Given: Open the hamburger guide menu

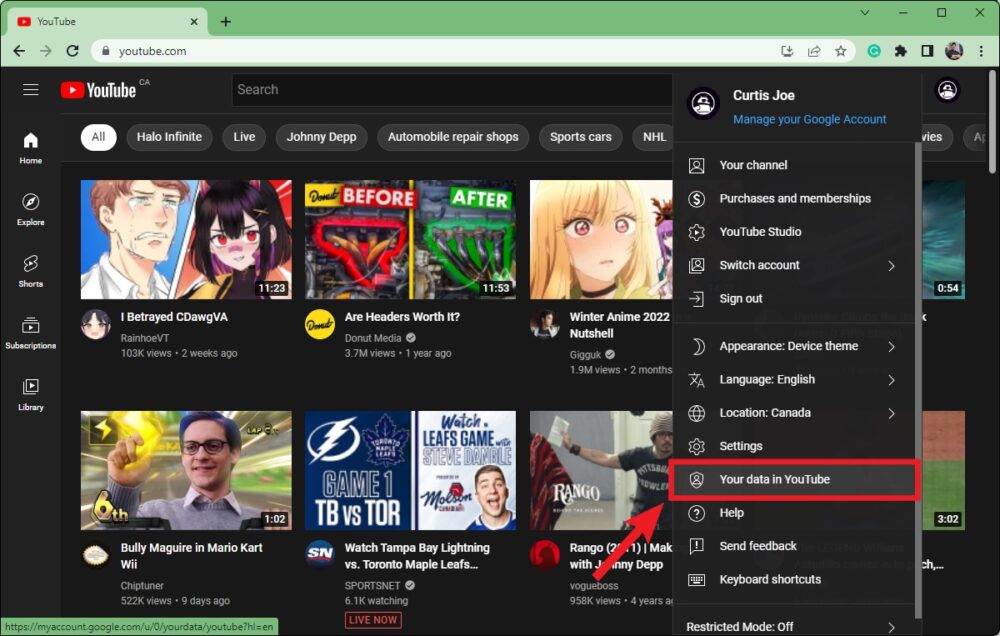Looking at the screenshot, I should (31, 90).
